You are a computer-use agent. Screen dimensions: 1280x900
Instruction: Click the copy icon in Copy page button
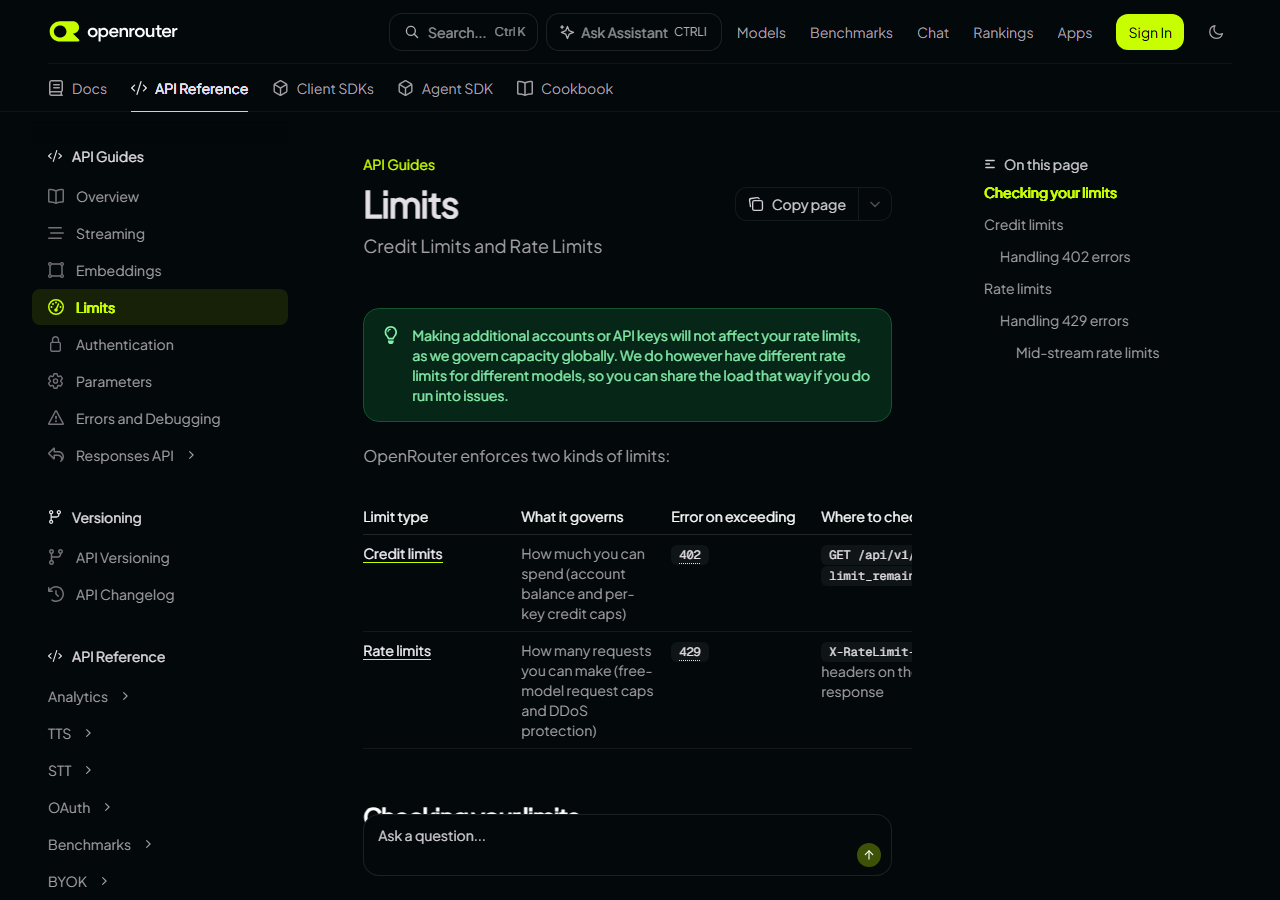pyautogui.click(x=756, y=204)
